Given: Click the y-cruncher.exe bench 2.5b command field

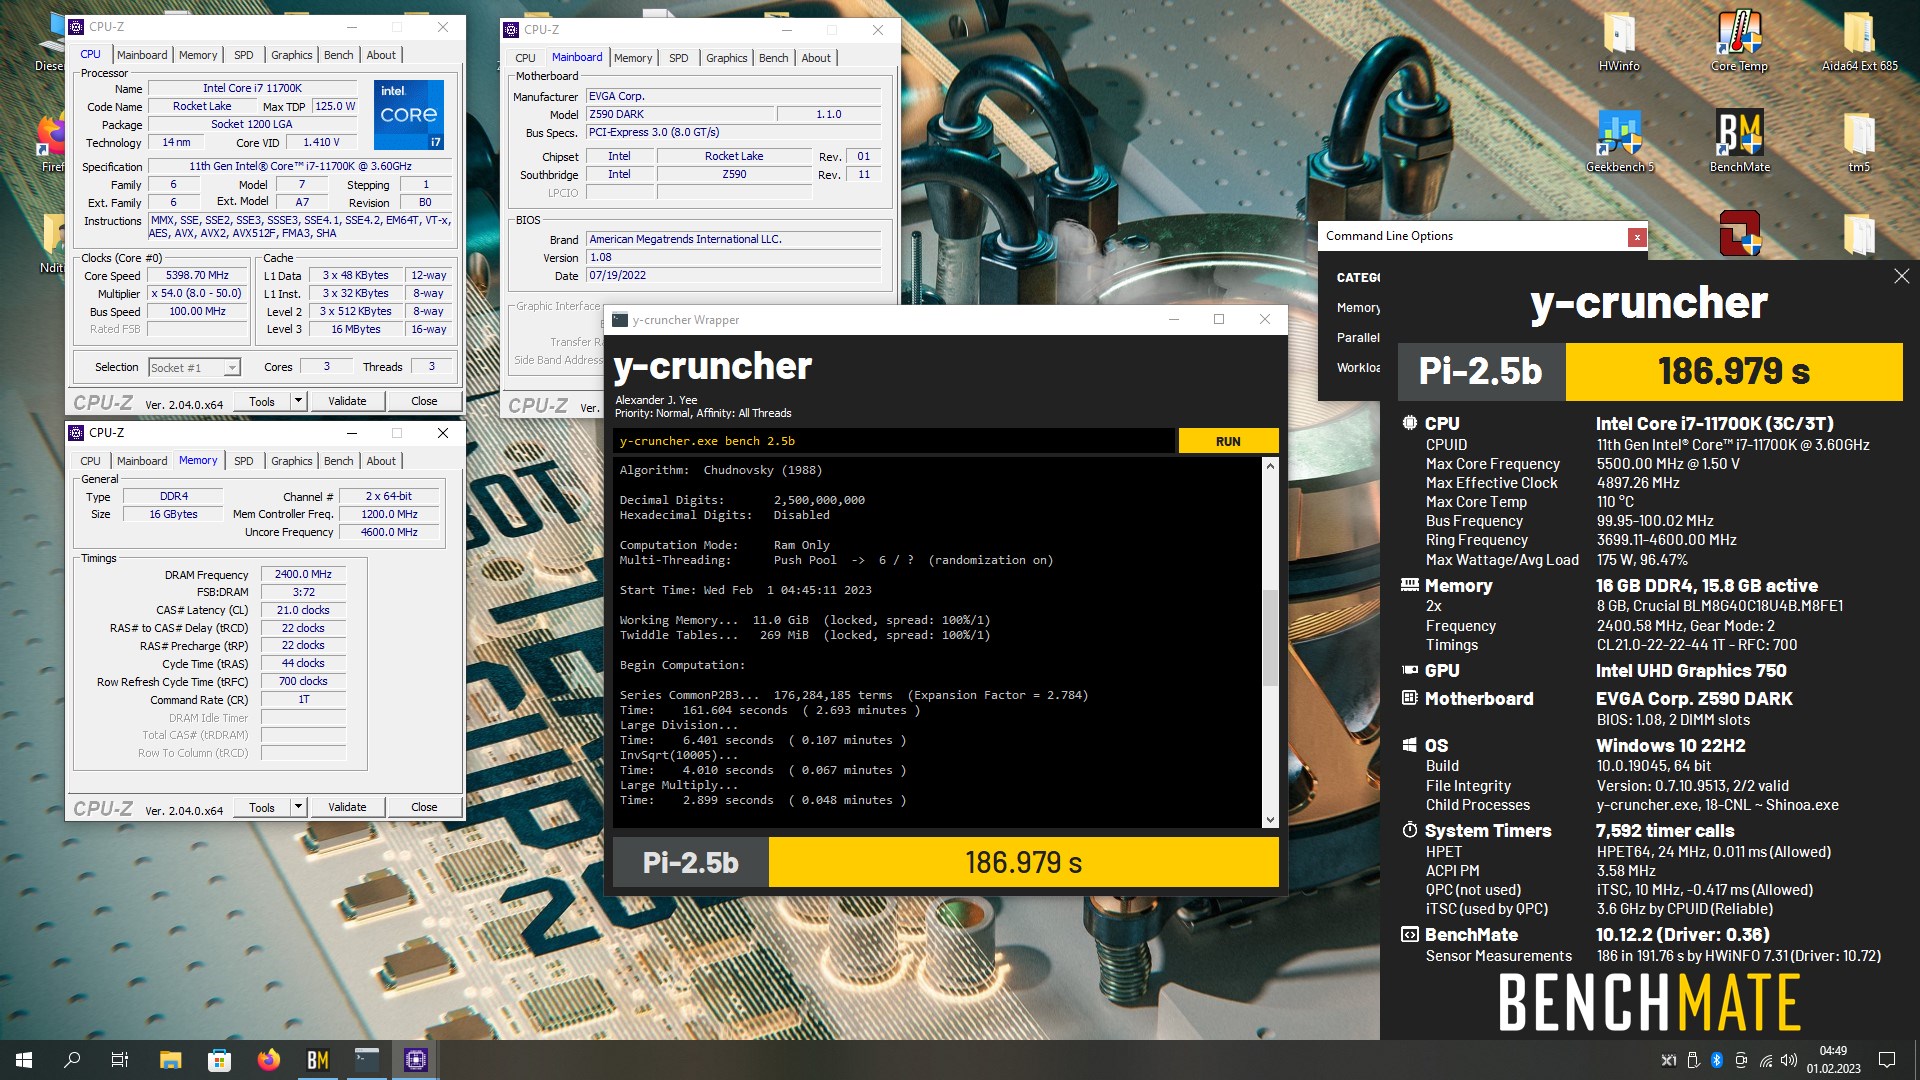Looking at the screenshot, I should pyautogui.click(x=894, y=441).
